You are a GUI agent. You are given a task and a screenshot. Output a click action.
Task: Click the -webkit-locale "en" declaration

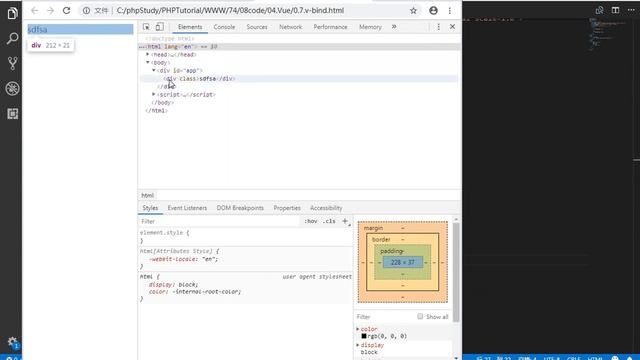183,259
